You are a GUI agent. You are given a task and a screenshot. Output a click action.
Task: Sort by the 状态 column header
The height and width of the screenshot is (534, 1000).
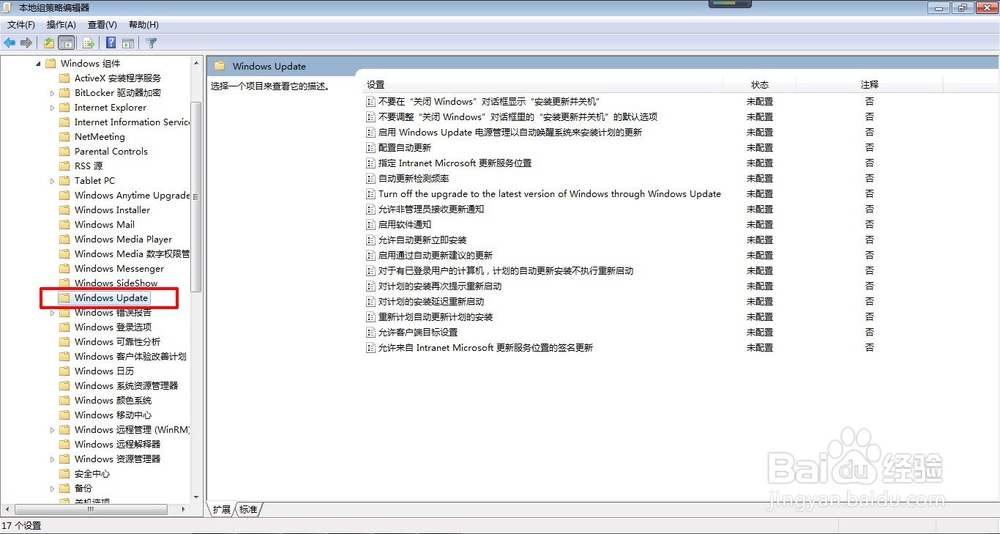[x=760, y=85]
